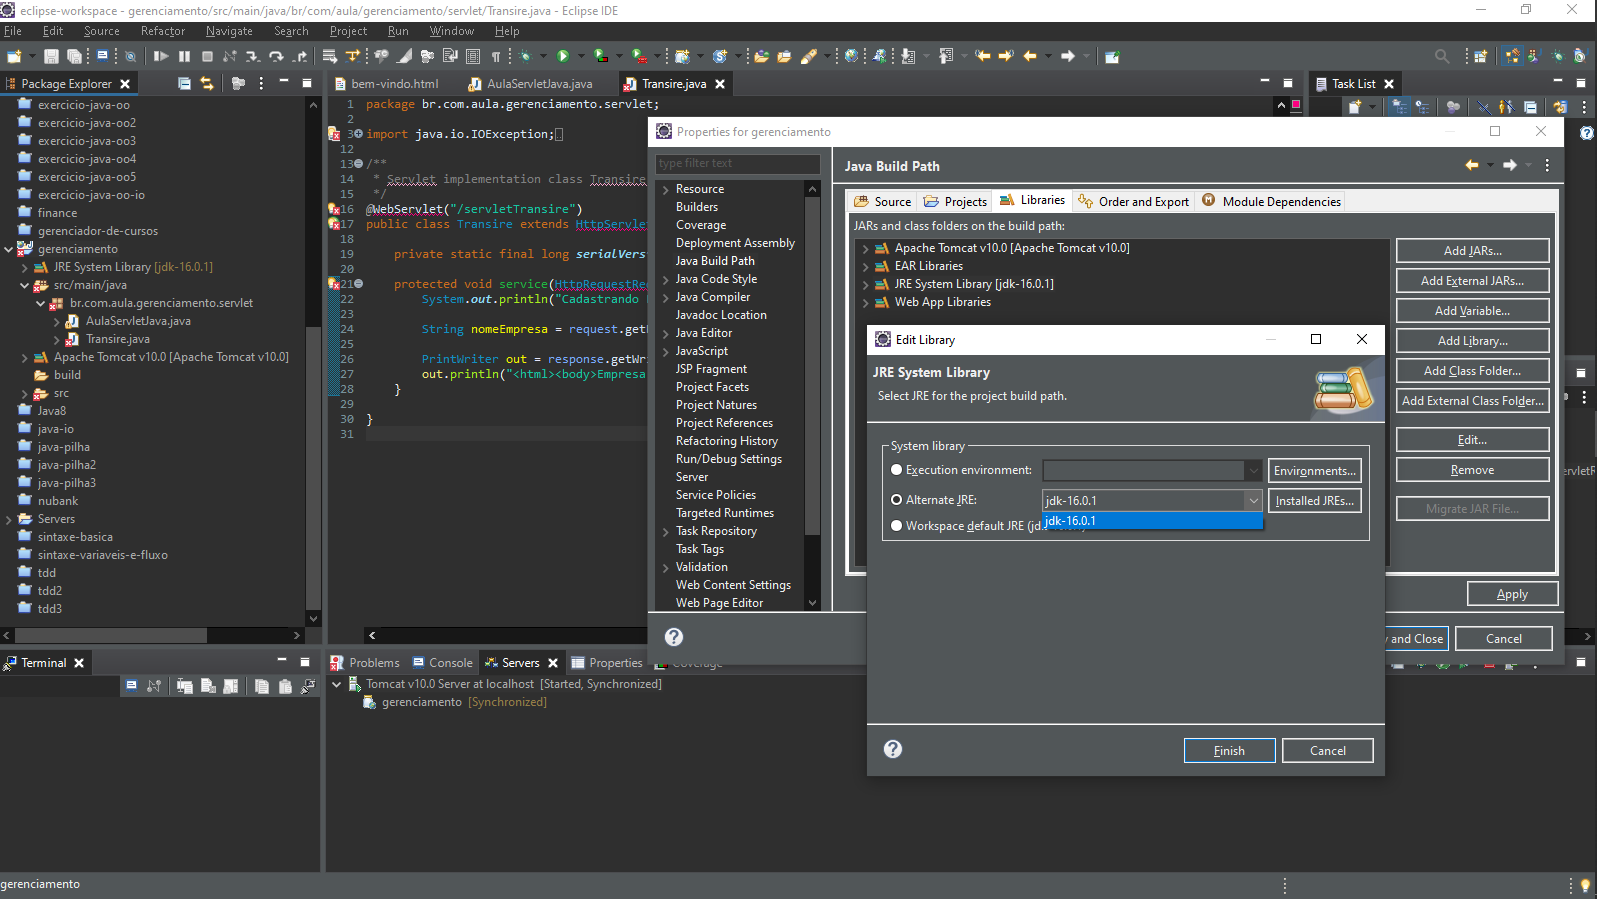This screenshot has width=1597, height=899.
Task: Click the Open Web Browser globe icon
Action: pos(851,57)
